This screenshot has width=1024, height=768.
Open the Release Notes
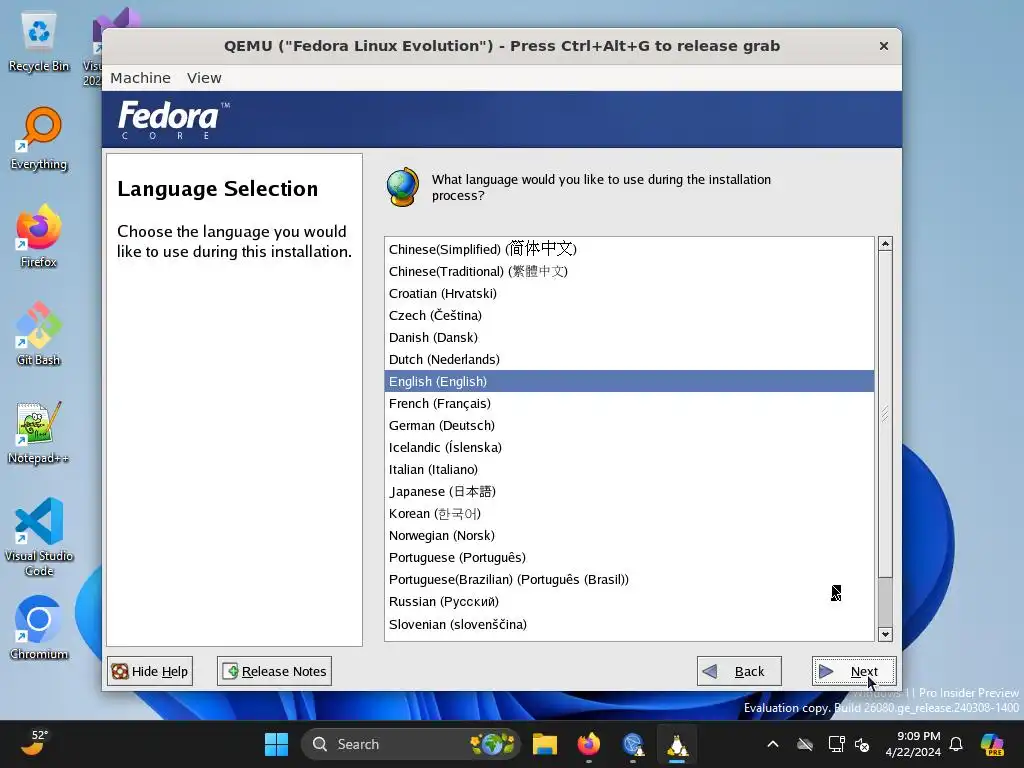point(274,671)
